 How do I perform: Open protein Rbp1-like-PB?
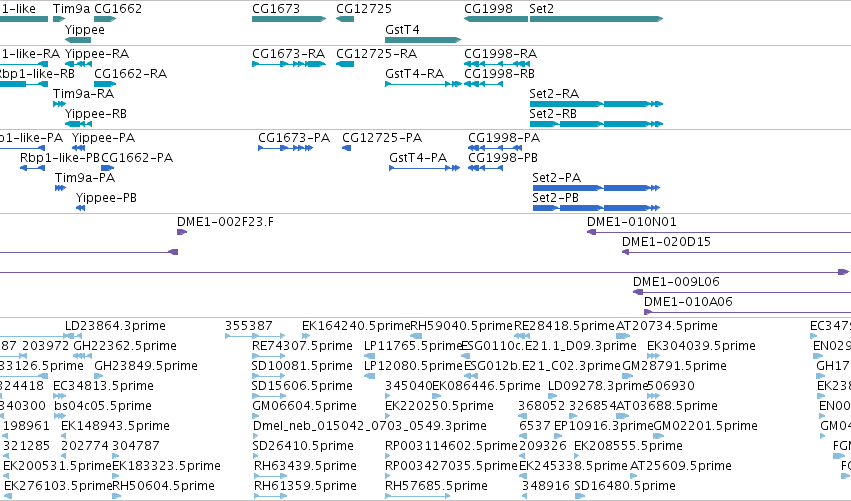(x=33, y=168)
